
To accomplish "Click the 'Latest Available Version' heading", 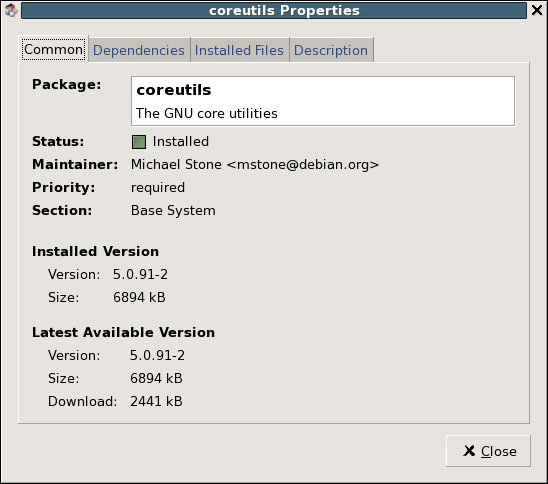I will point(123,332).
